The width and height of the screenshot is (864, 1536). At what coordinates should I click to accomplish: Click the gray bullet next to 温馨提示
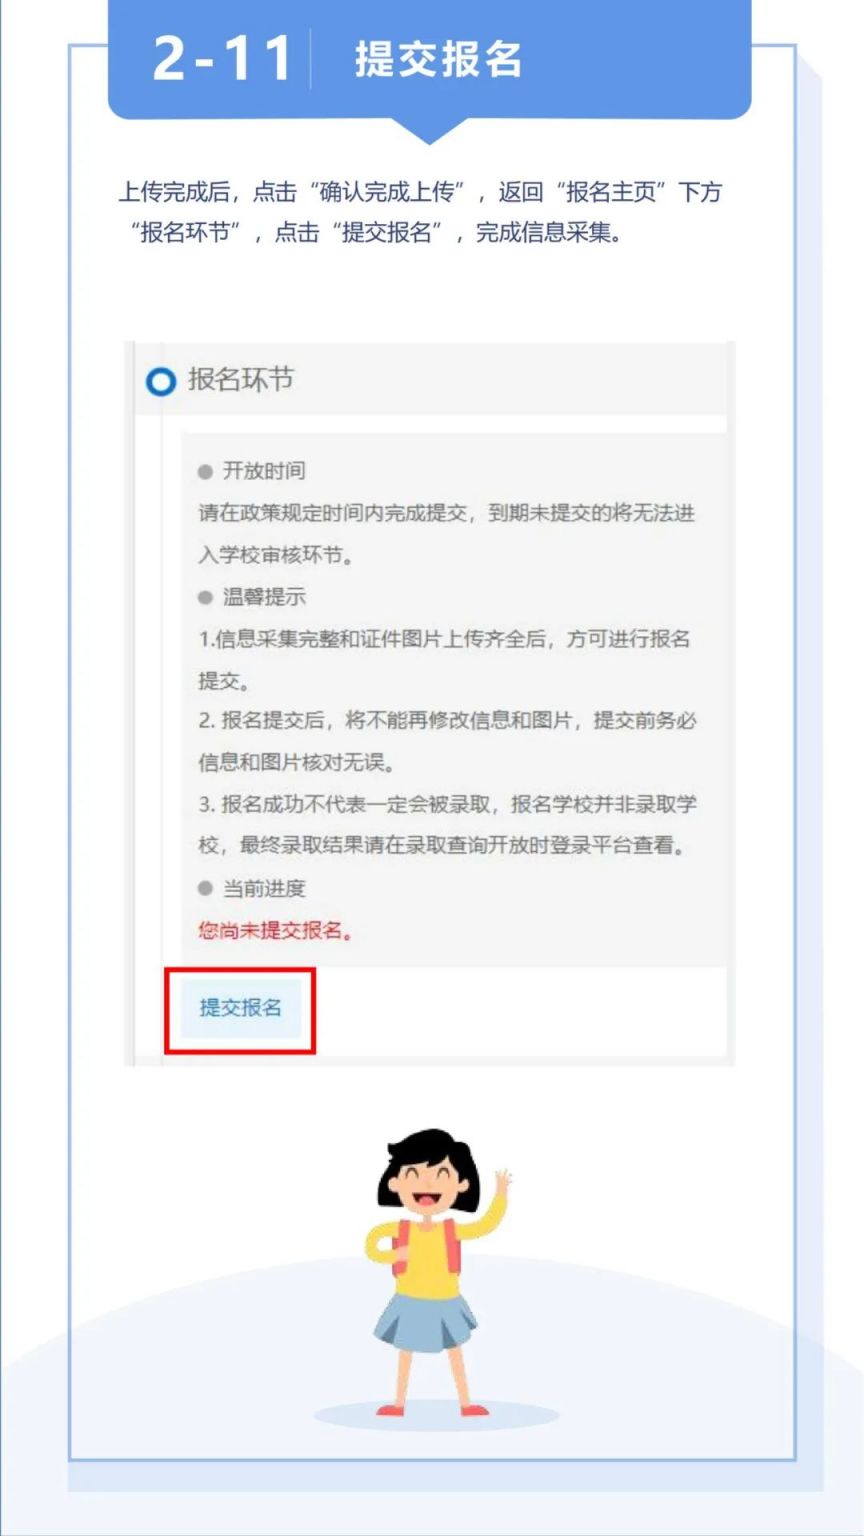(x=205, y=597)
